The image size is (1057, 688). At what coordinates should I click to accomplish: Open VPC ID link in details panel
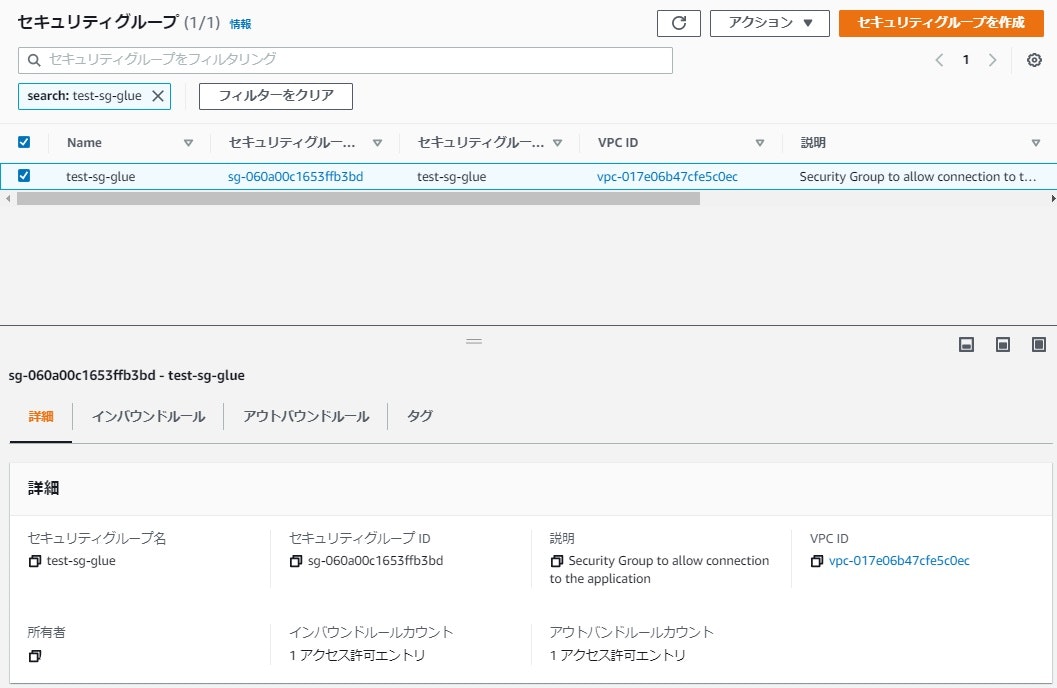899,561
